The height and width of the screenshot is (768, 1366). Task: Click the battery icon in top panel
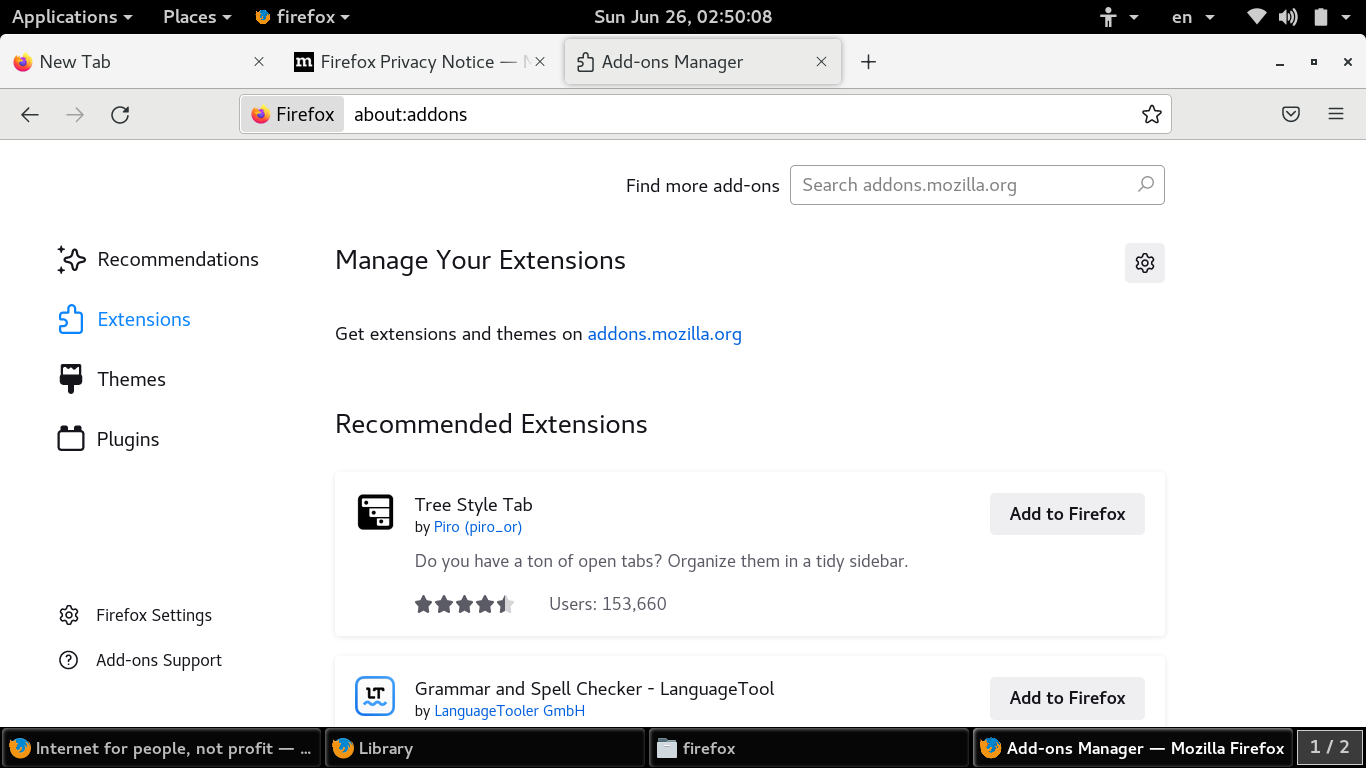pyautogui.click(x=1321, y=17)
